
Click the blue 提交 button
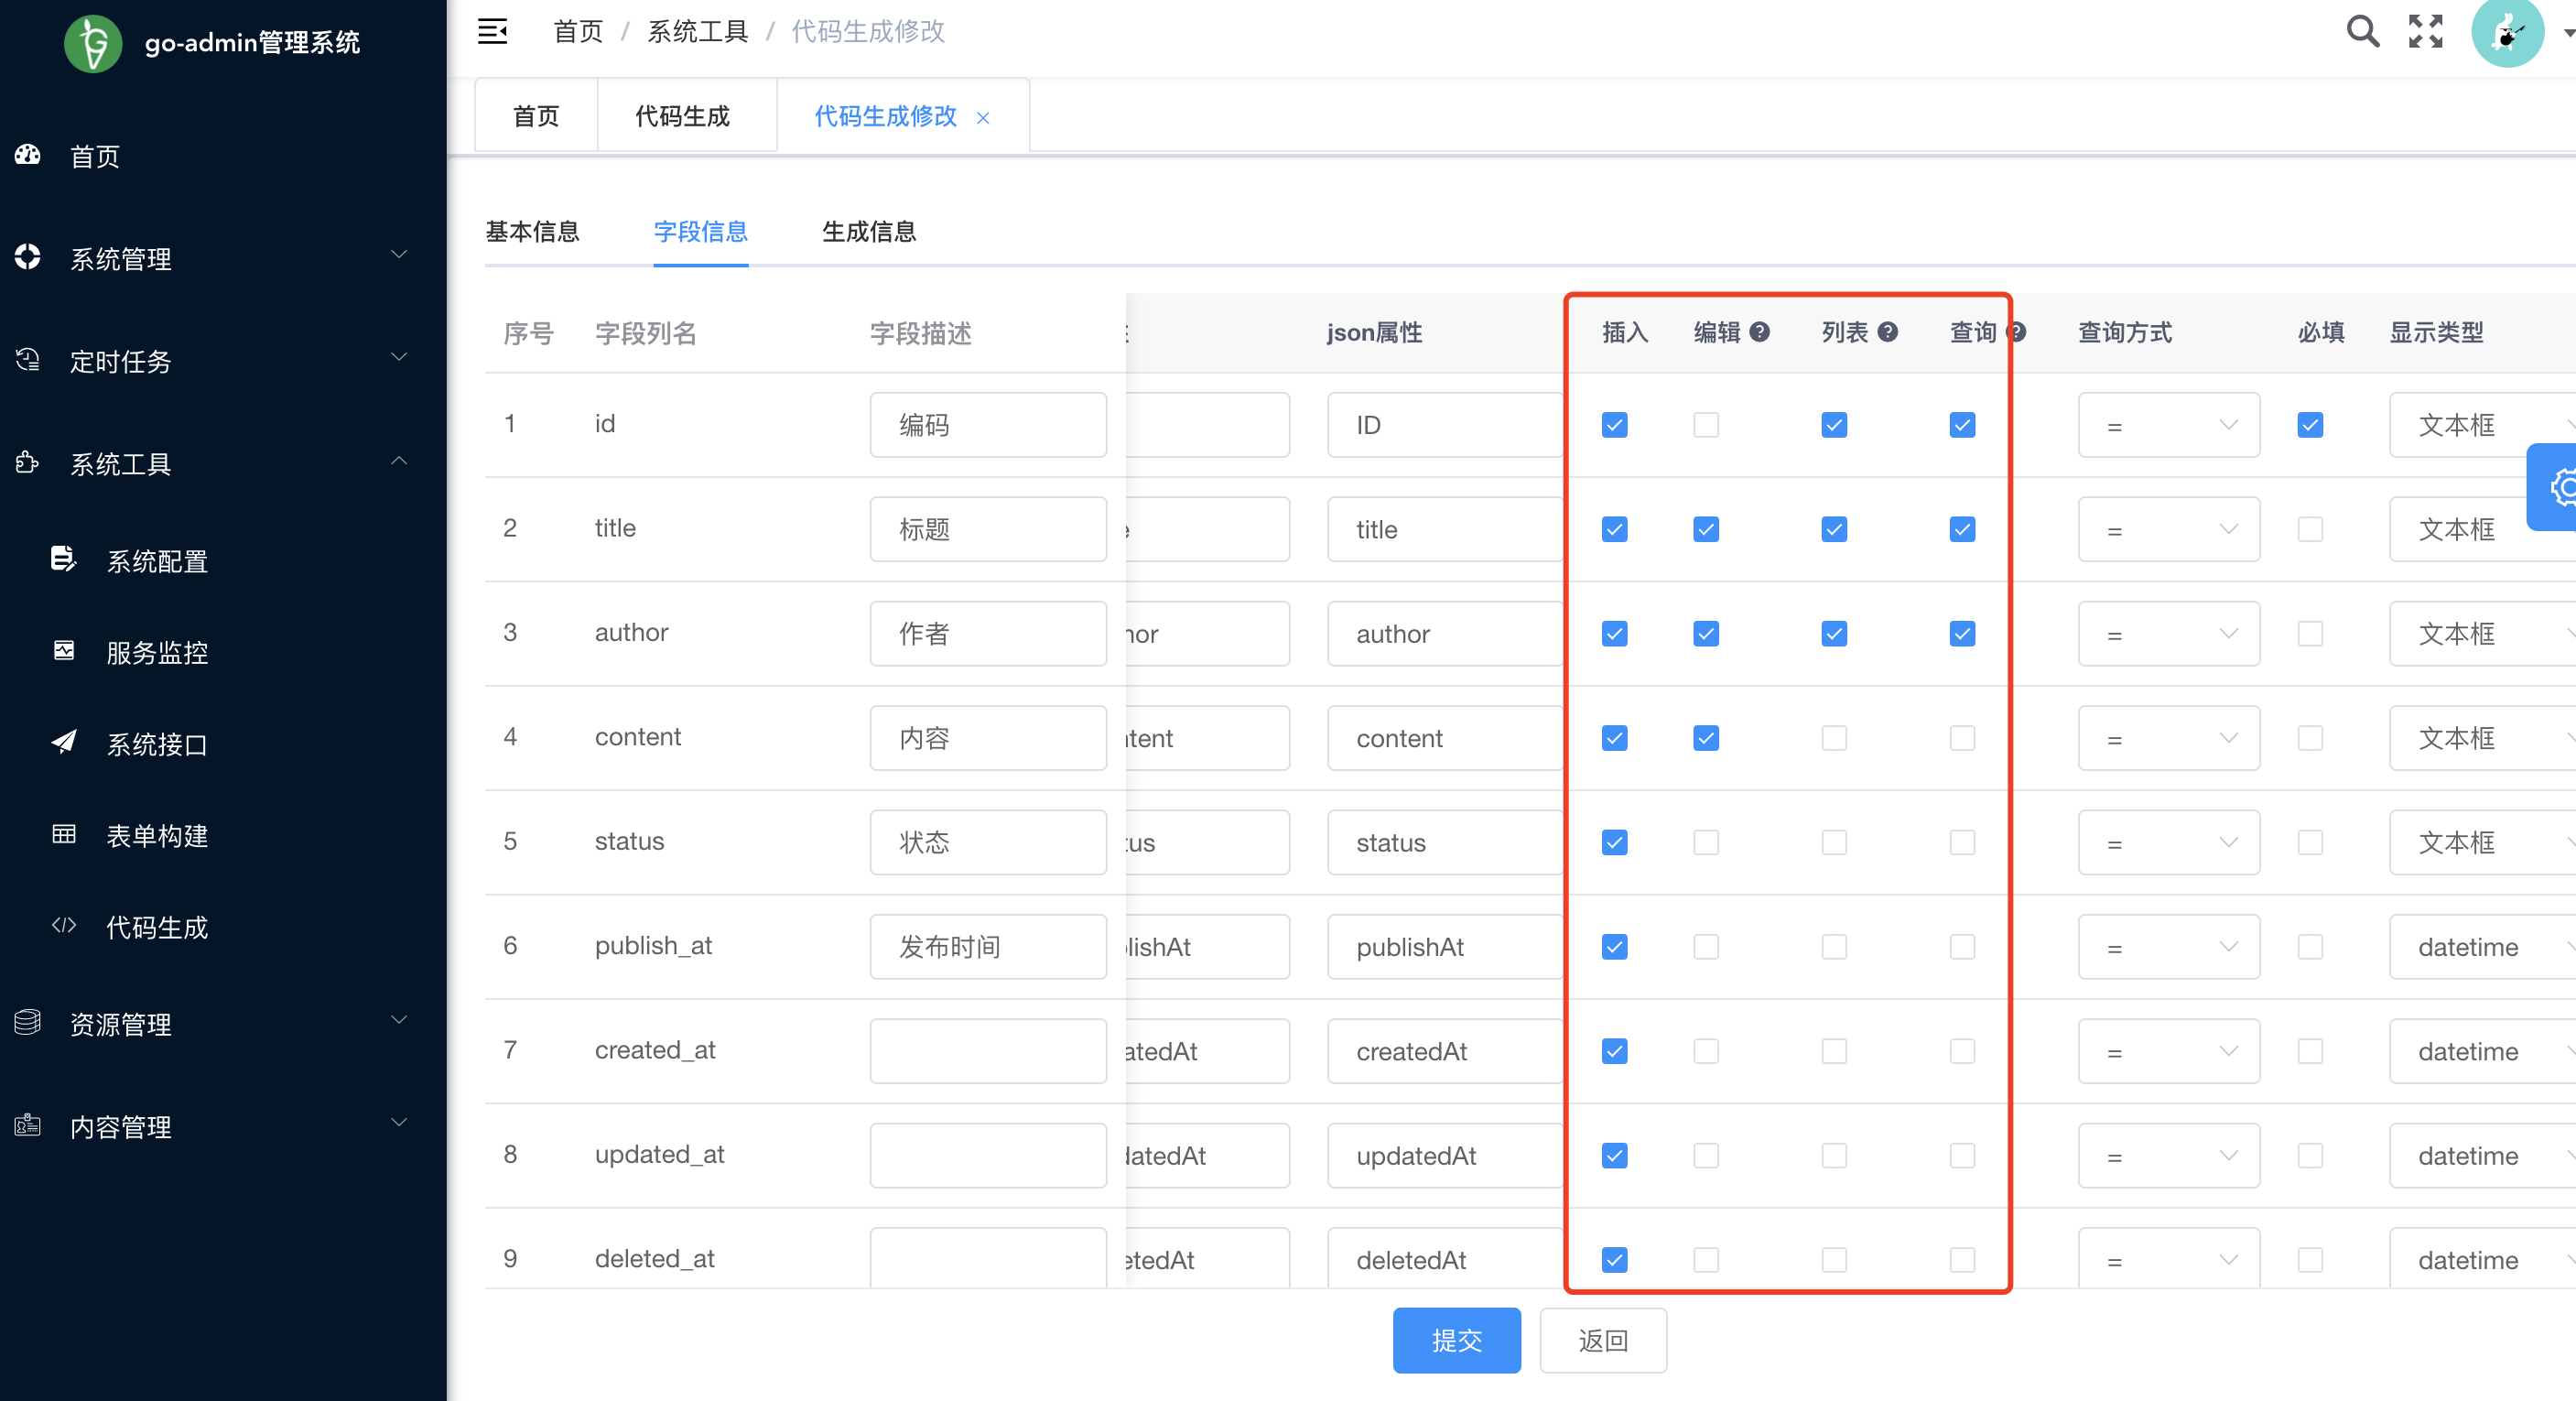(1456, 1340)
